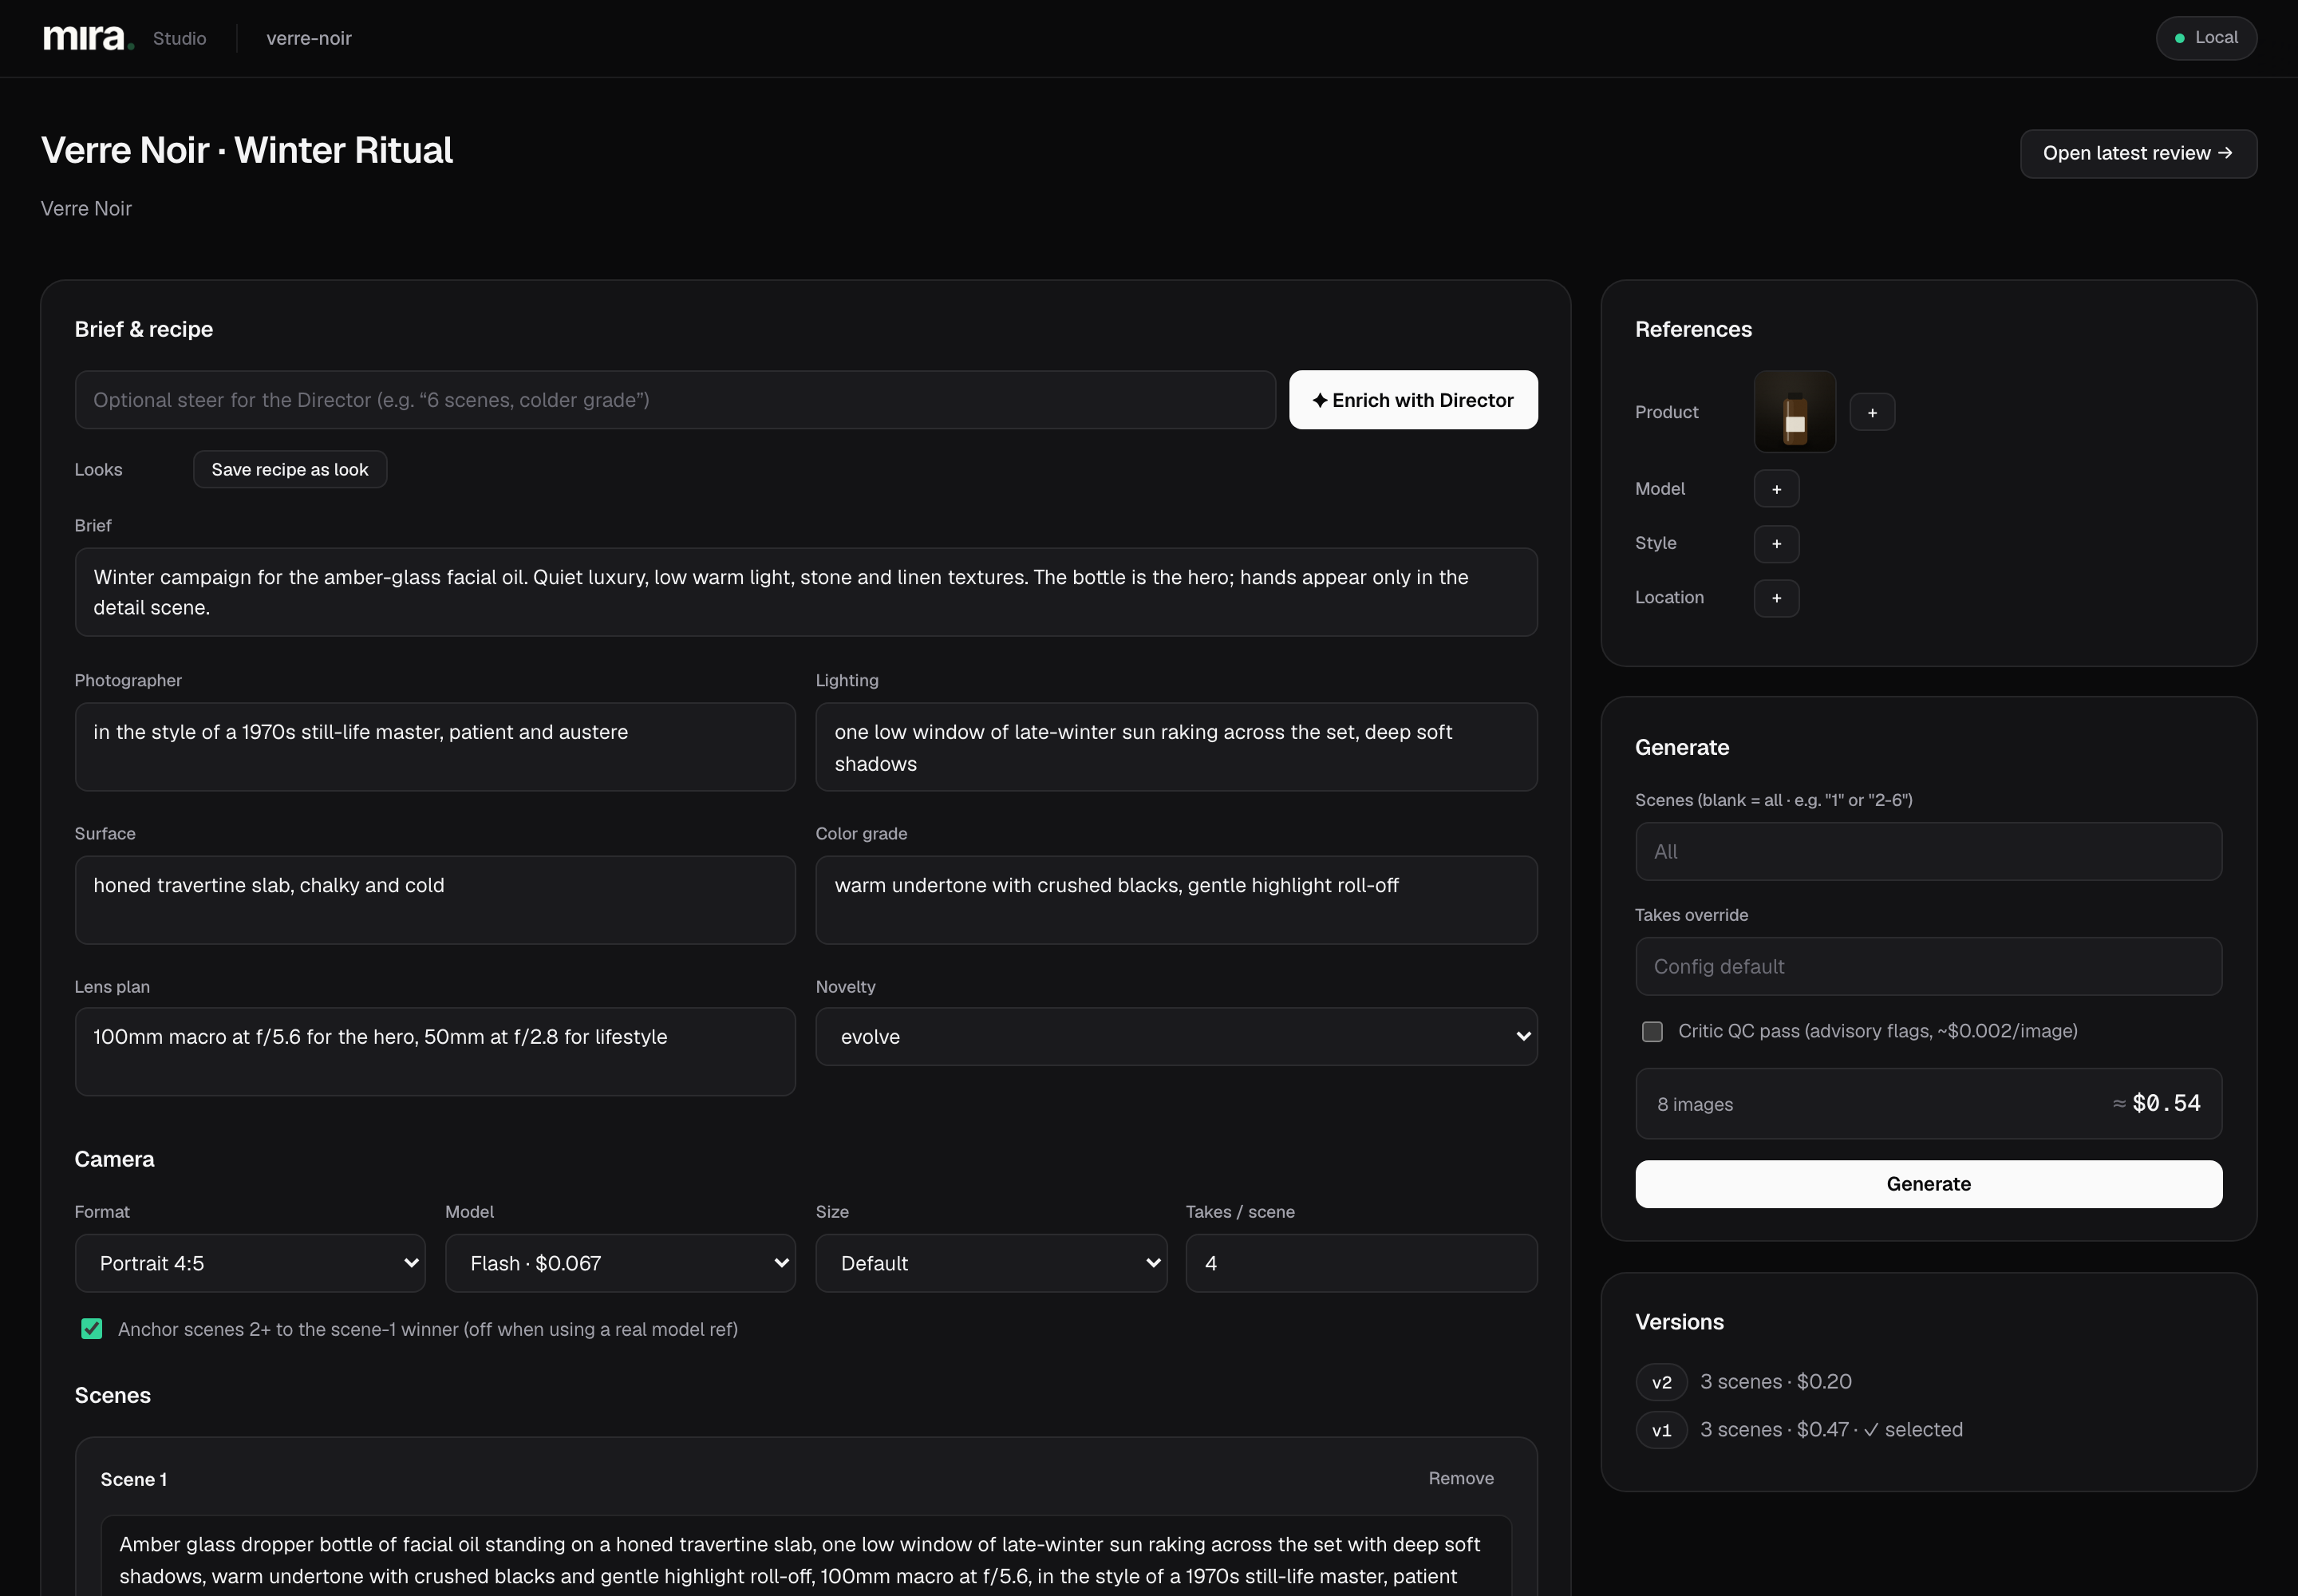Click the '3 scenes · $0.20' version text
The height and width of the screenshot is (1596, 2298).
click(1776, 1382)
